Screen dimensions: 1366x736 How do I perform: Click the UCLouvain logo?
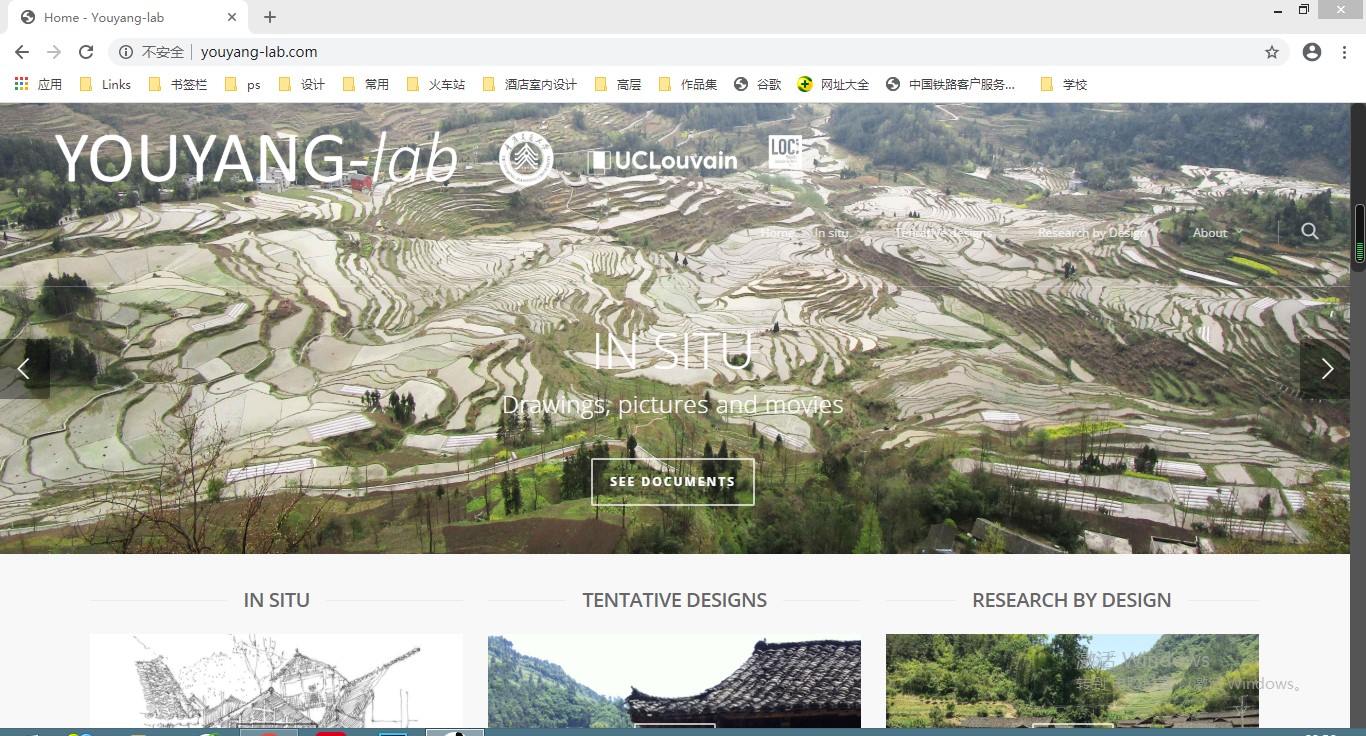(x=662, y=161)
